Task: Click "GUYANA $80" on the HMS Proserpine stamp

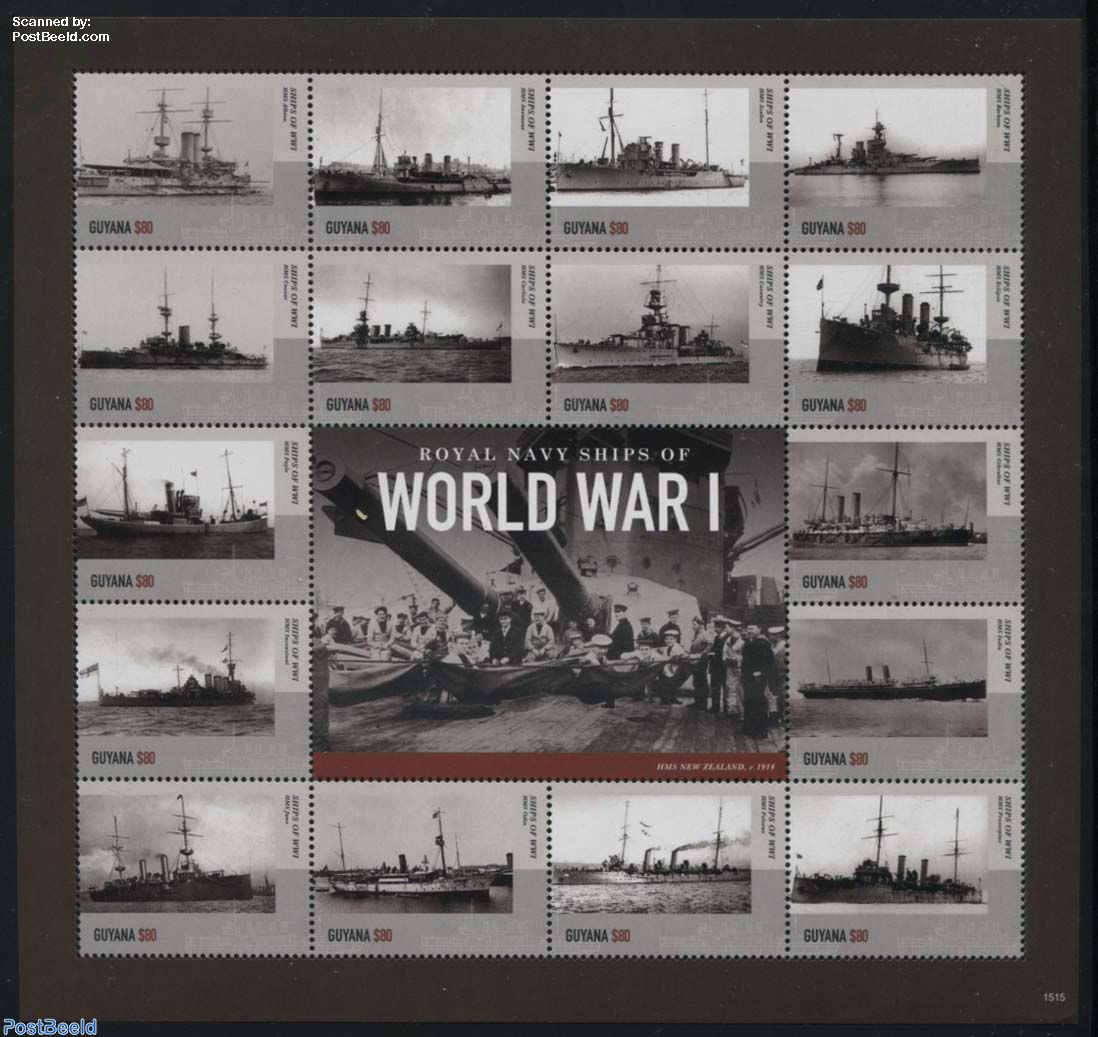Action: point(835,936)
